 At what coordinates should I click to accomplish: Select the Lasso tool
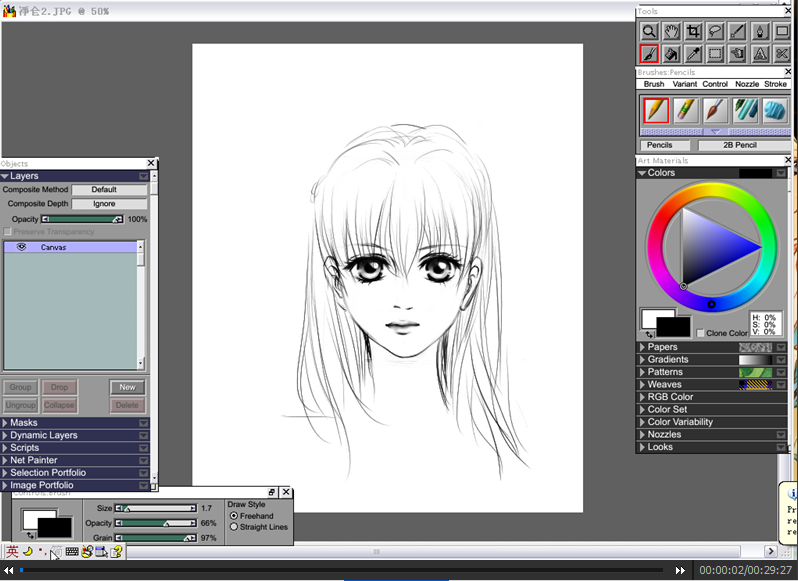[716, 32]
